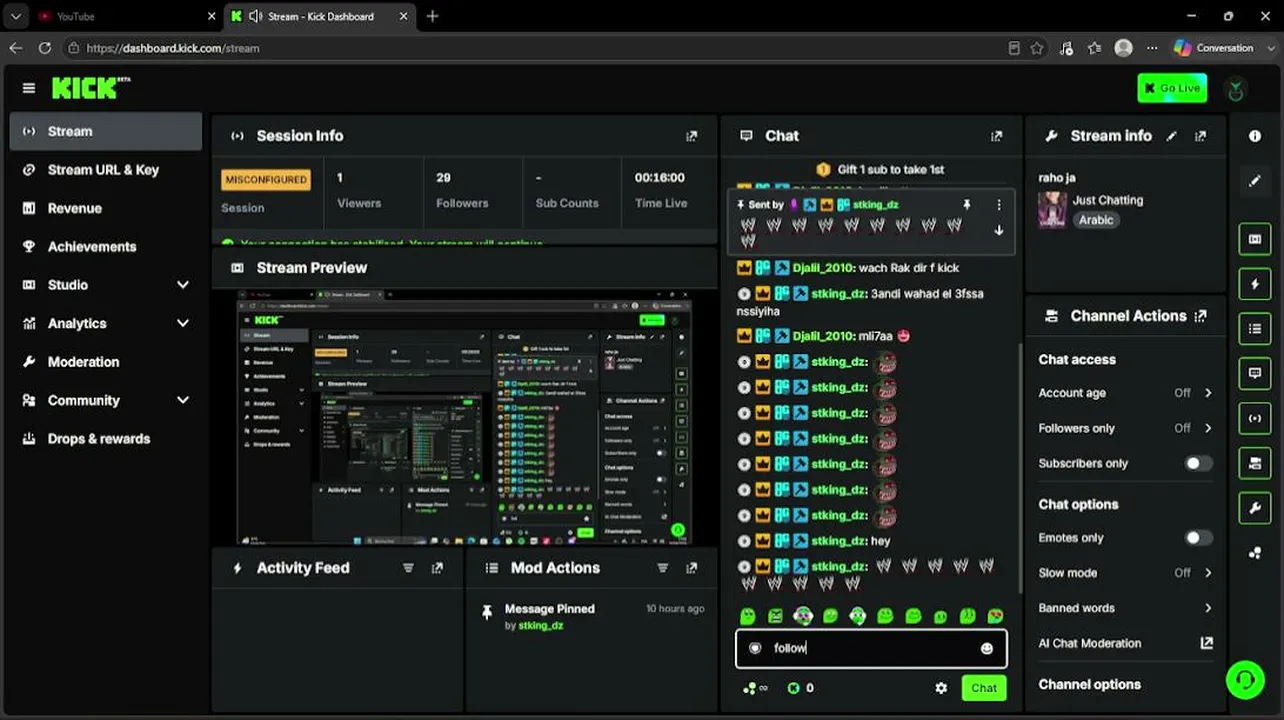This screenshot has height=720, width=1284.
Task: Filter the Mod Actions list
Action: [662, 568]
